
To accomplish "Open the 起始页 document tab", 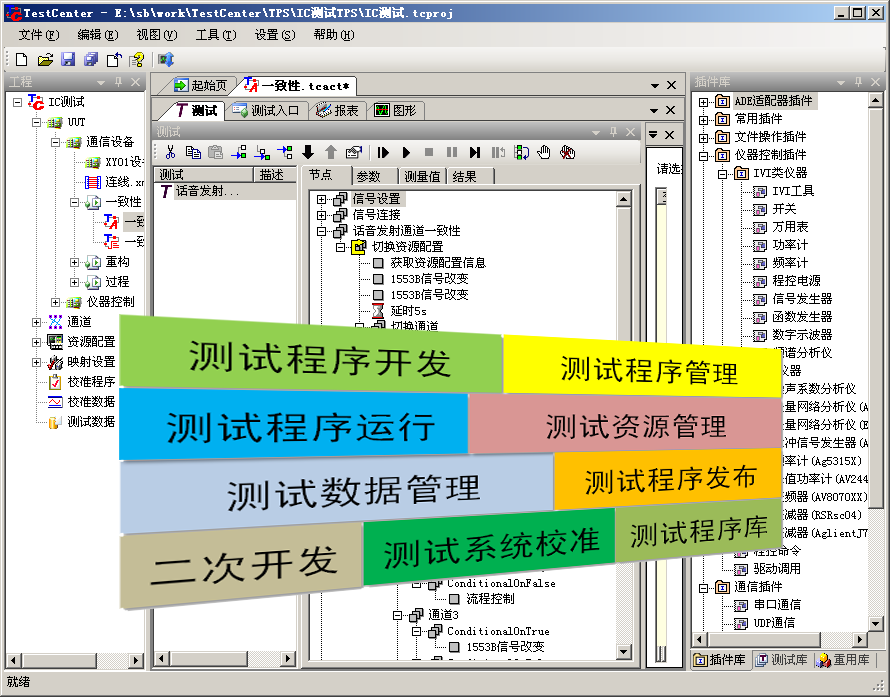I will 200,85.
